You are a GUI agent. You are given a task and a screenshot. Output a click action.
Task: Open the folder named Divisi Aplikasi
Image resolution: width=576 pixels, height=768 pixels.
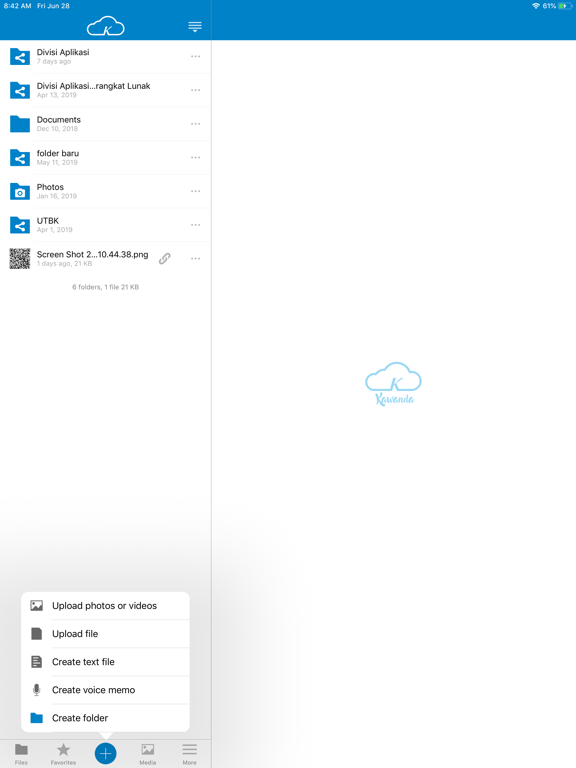pos(63,52)
